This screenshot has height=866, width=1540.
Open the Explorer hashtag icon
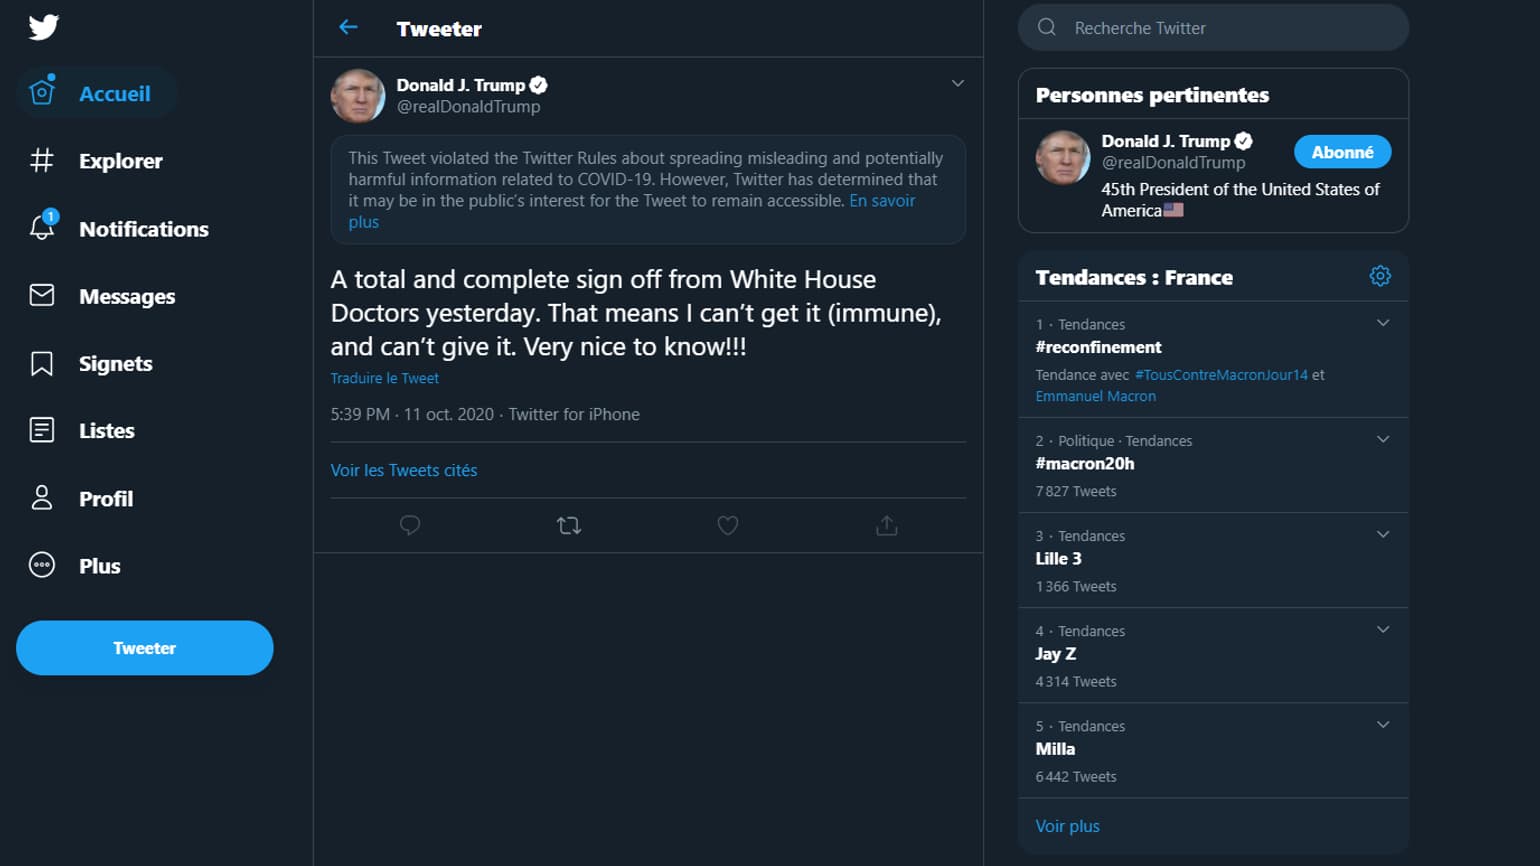point(41,160)
